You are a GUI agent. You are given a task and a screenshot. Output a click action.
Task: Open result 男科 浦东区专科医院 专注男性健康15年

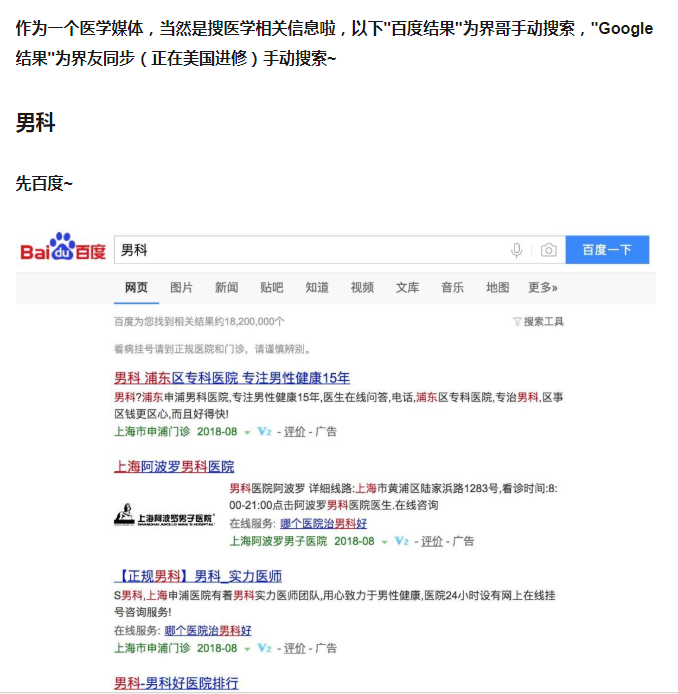coord(232,378)
